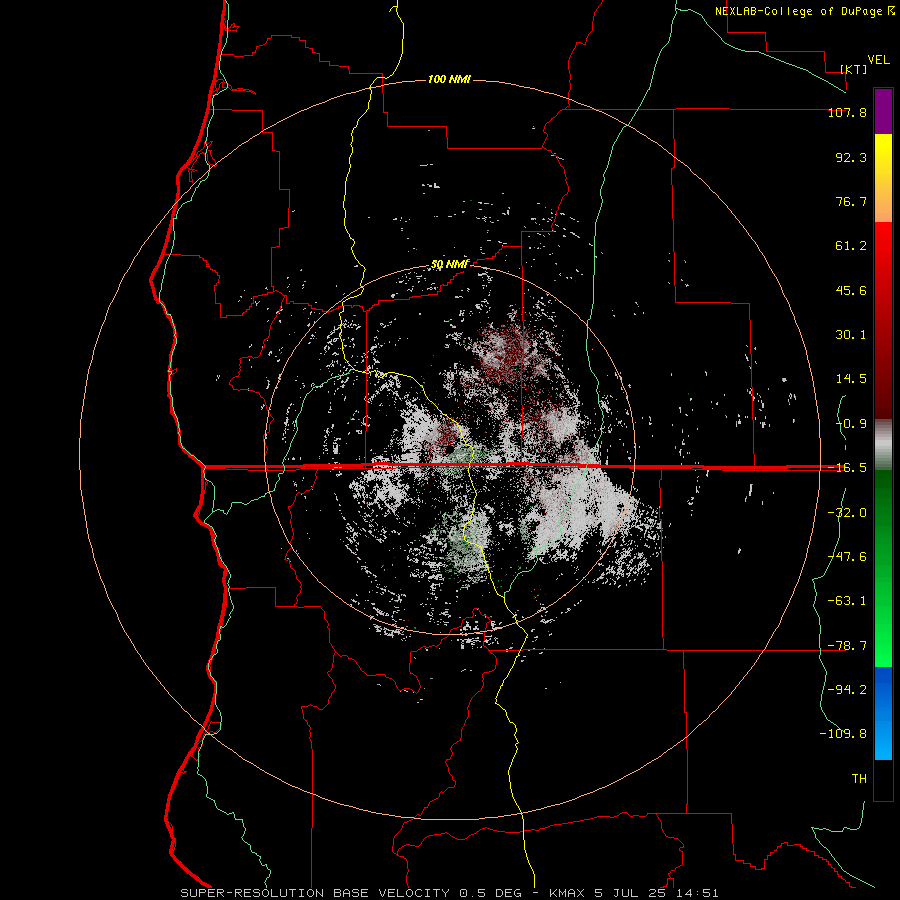Click the green segment of the velocity color bar

click(883, 568)
